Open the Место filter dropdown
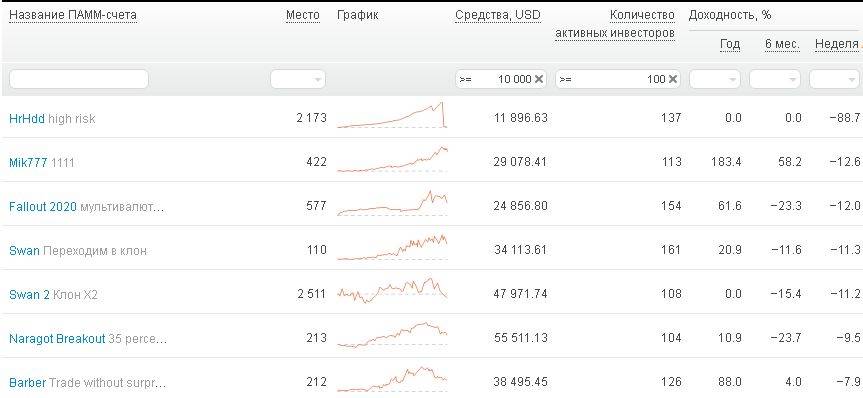 [298, 79]
